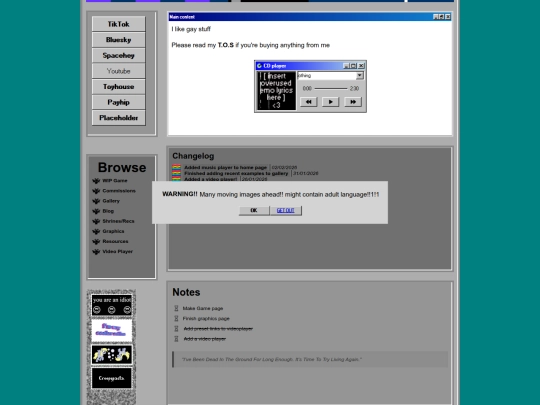This screenshot has height=405, width=540.
Task: Open Resources in Browse
Action: [115, 241]
